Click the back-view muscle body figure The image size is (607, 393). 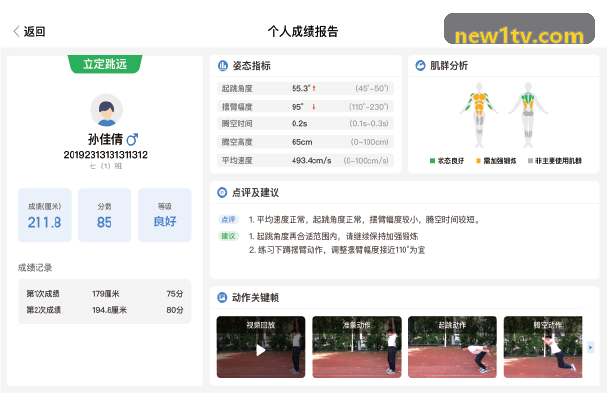tap(528, 115)
